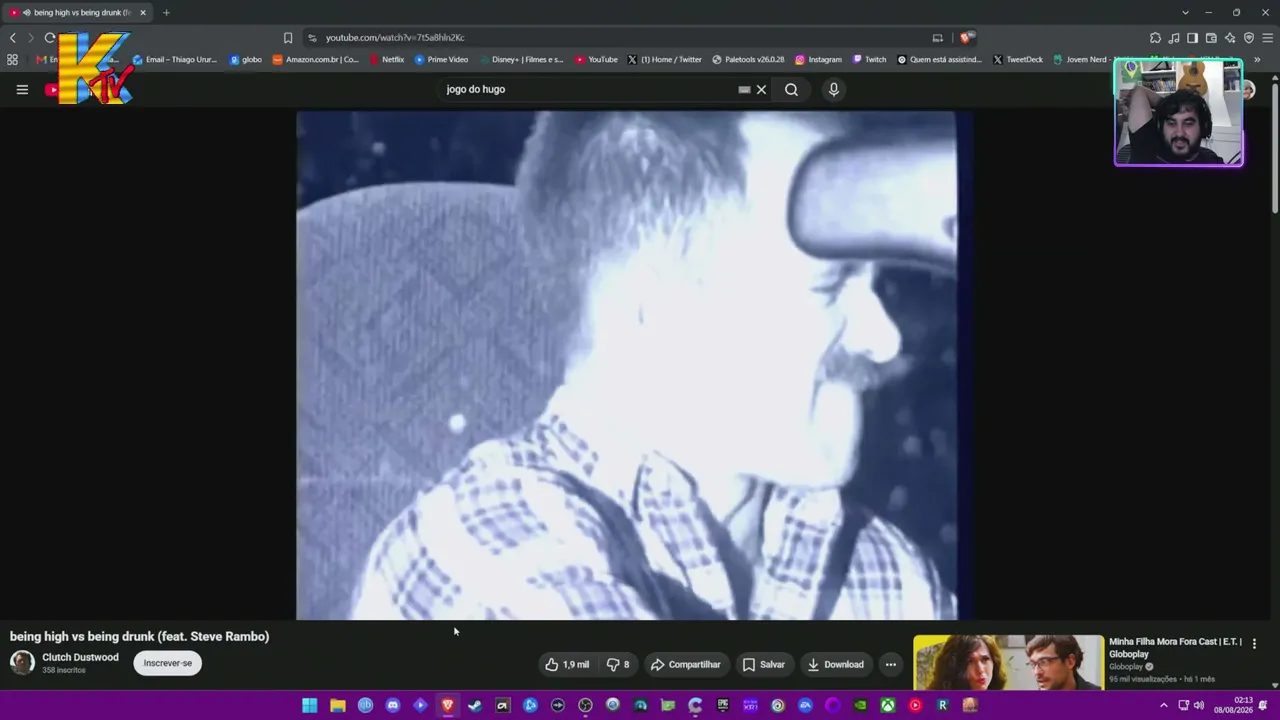Click the YouTube search box
The height and width of the screenshot is (720, 1280).
pos(590,89)
